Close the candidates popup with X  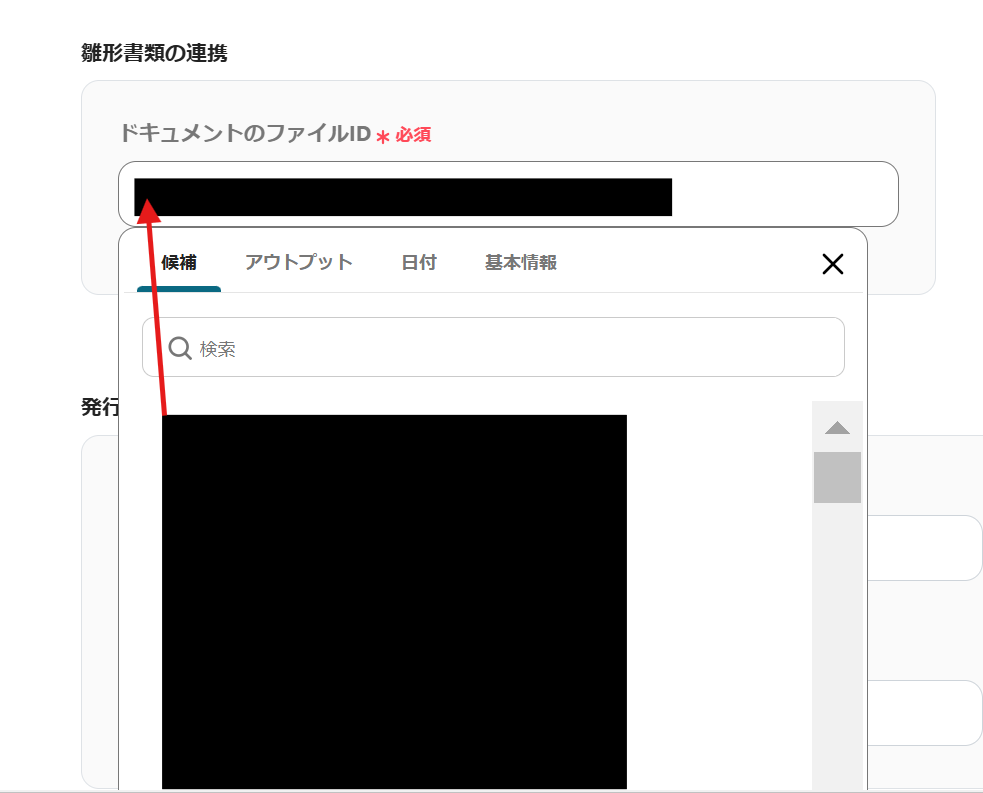833,264
